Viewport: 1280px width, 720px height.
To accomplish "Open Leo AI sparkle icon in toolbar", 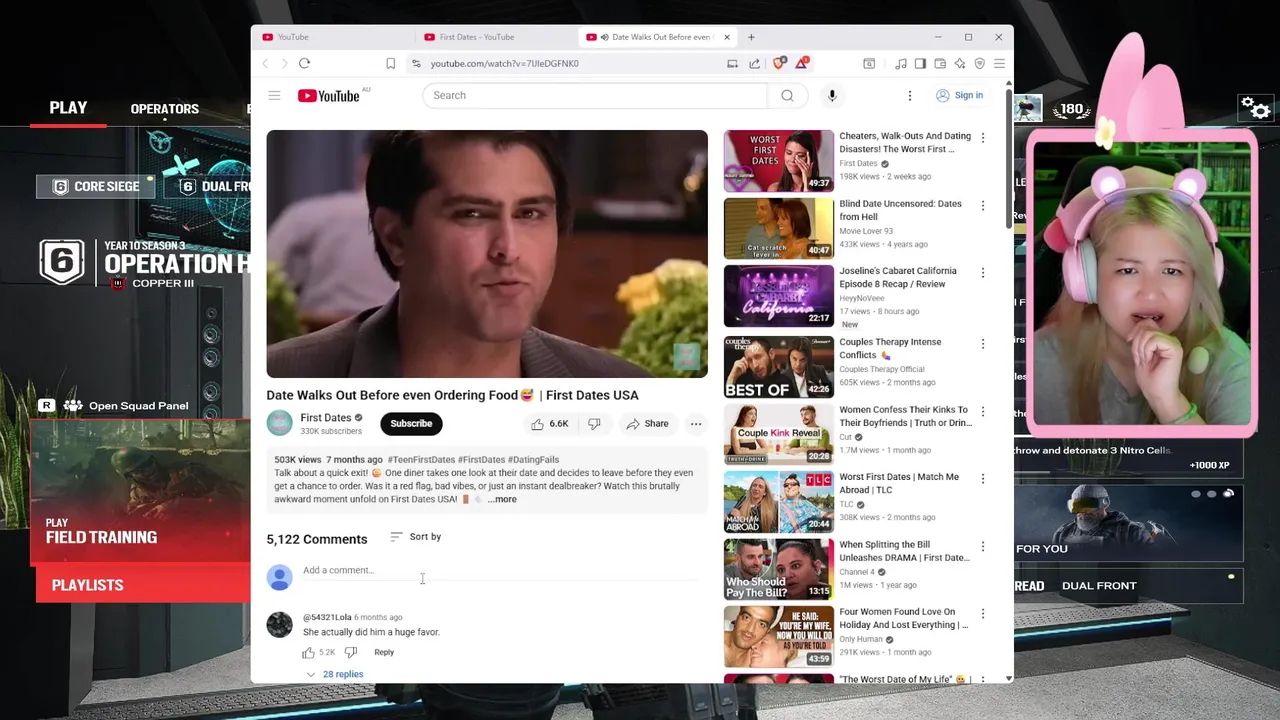I will coord(960,63).
